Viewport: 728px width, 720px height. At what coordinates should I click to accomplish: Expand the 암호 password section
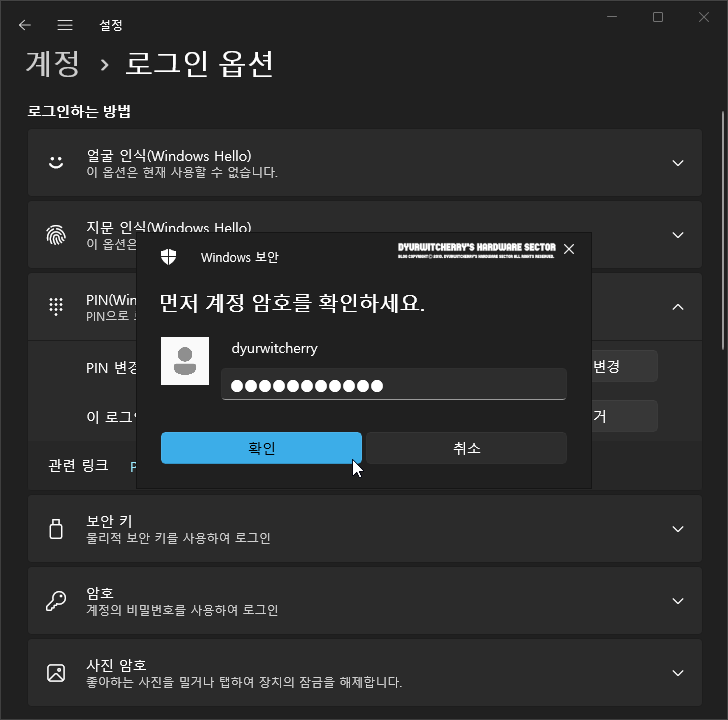click(x=678, y=601)
